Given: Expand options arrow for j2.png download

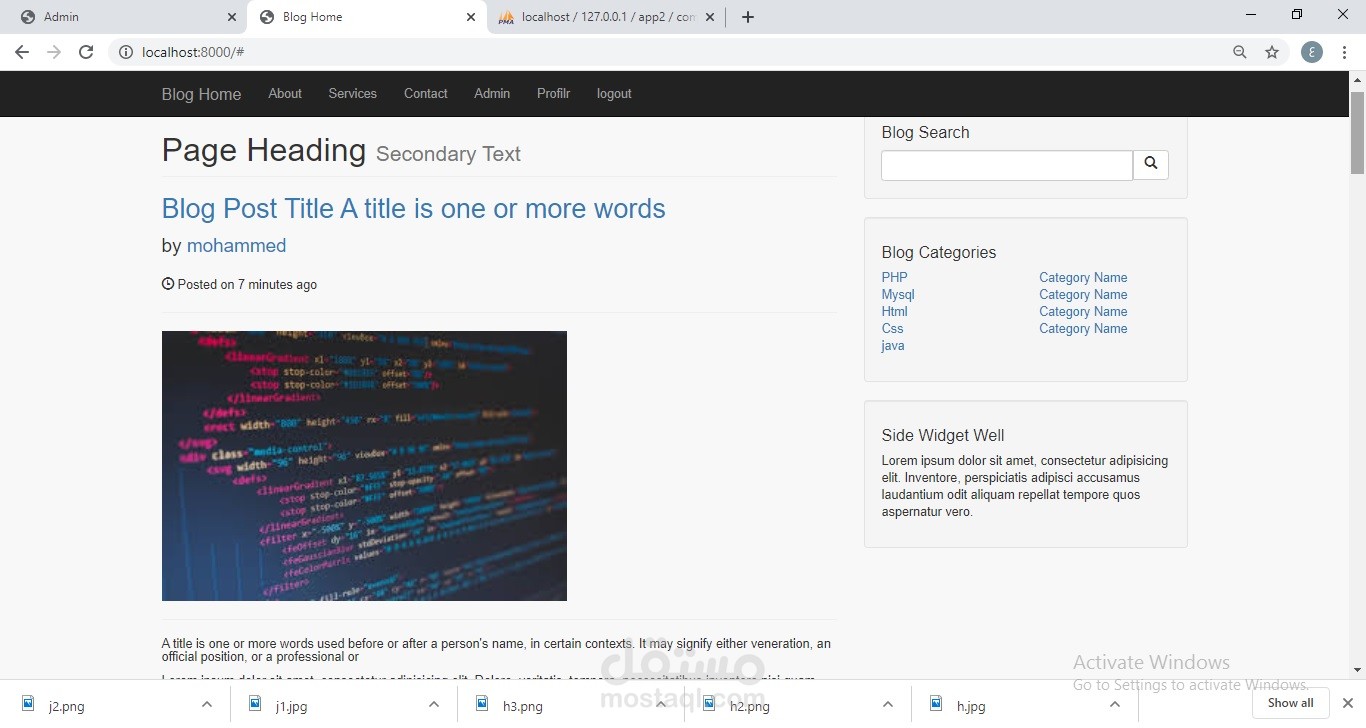Looking at the screenshot, I should tap(207, 705).
